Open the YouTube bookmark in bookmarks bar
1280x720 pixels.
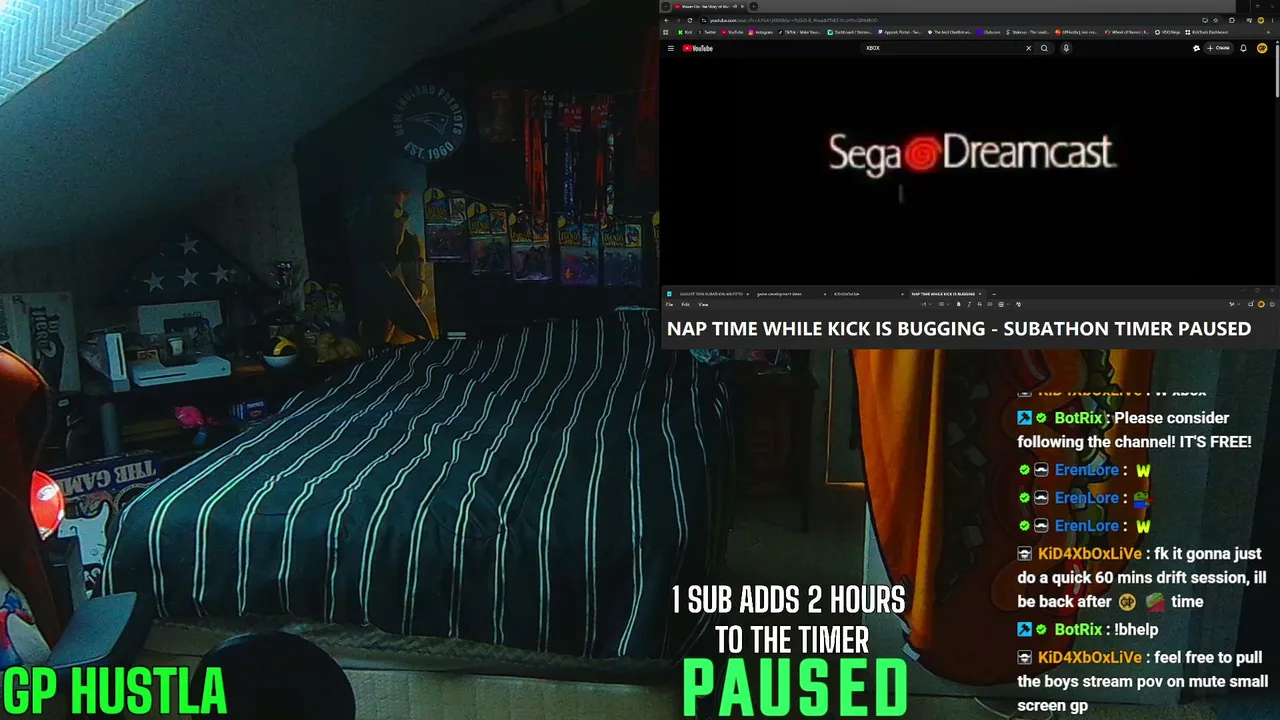[734, 32]
